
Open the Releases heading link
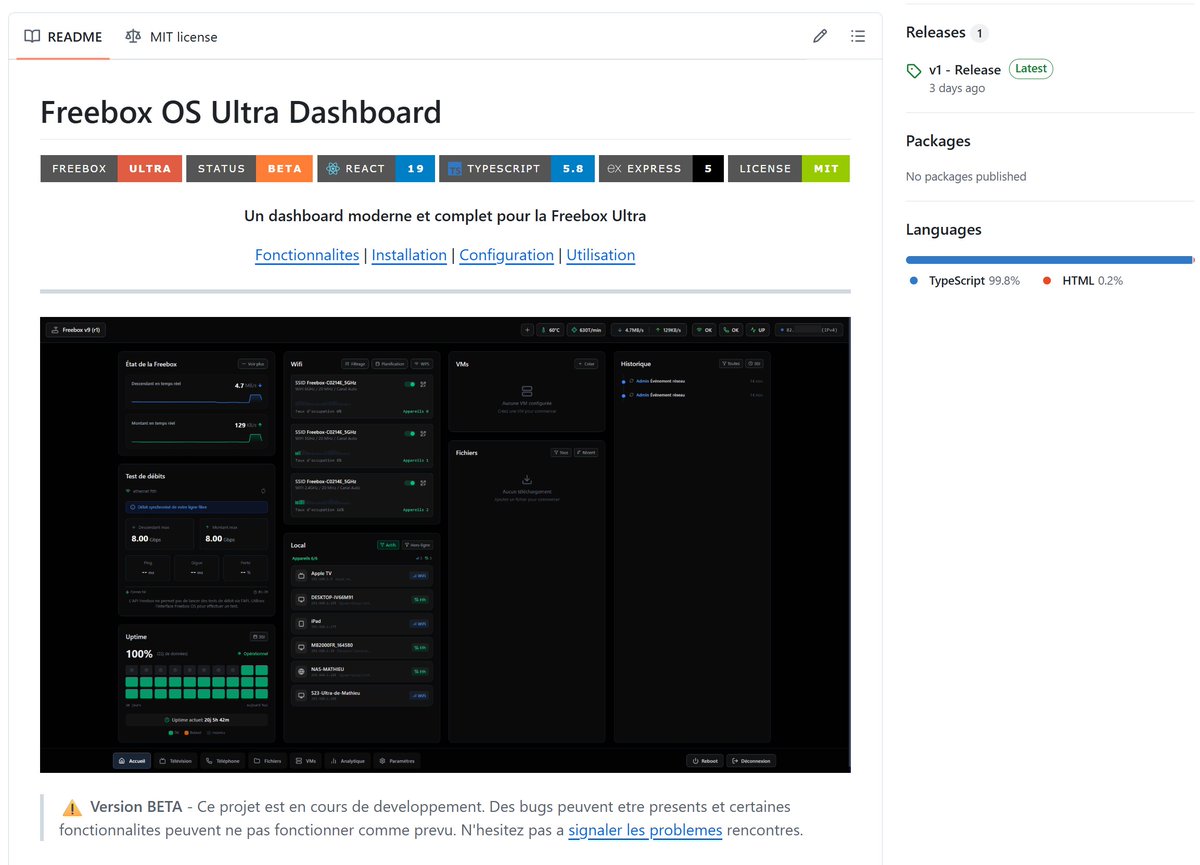tap(936, 32)
